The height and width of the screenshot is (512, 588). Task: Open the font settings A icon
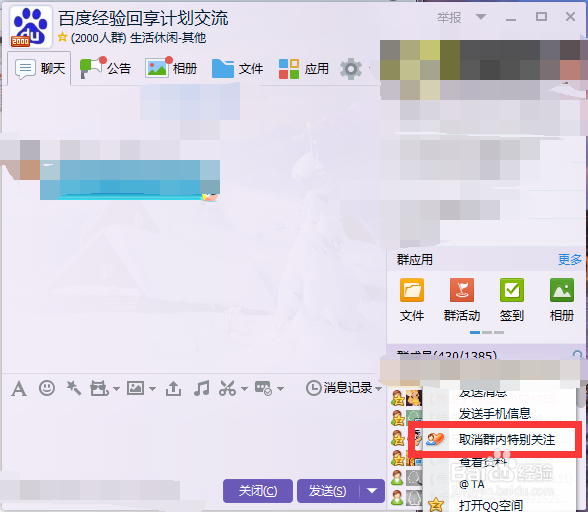(19, 388)
